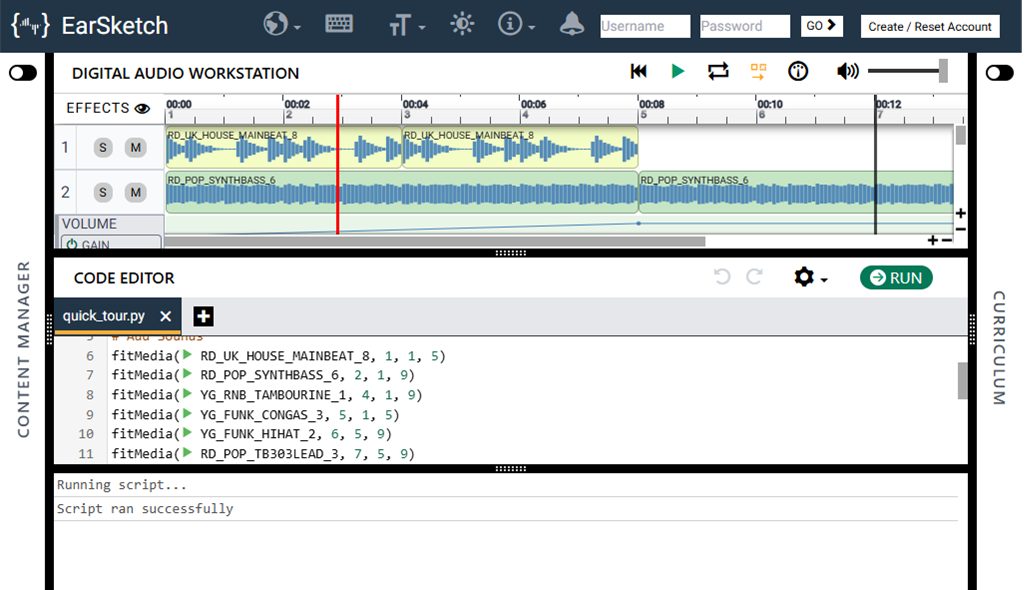This screenshot has height=590, width=1032.
Task: Open the font size dropdown
Action: coord(407,26)
